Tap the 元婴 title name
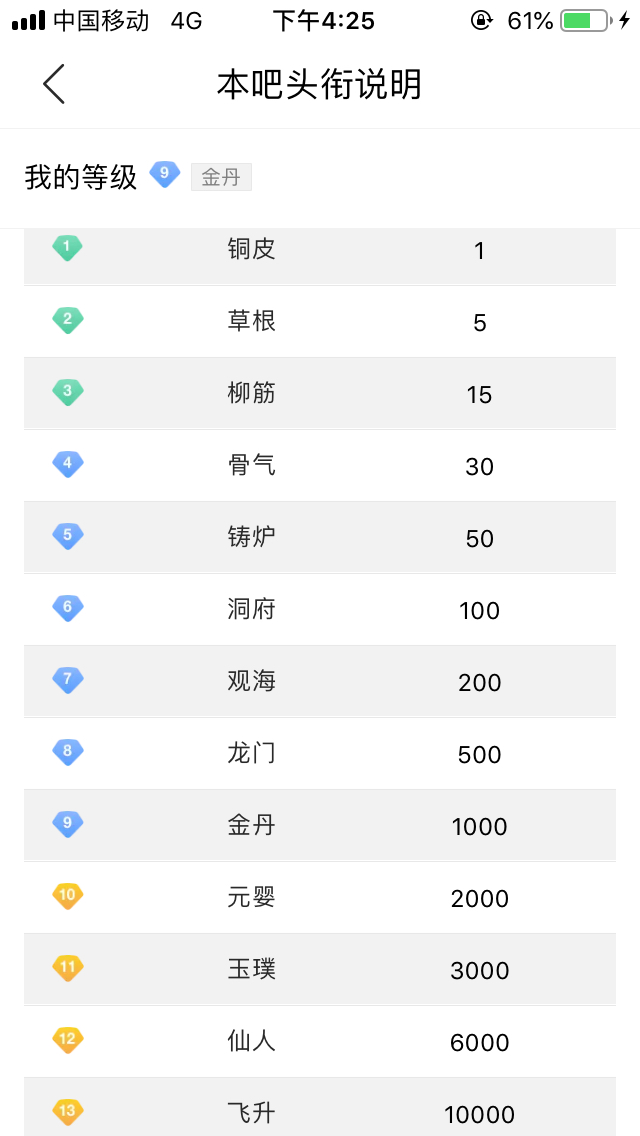The image size is (640, 1136). [252, 897]
